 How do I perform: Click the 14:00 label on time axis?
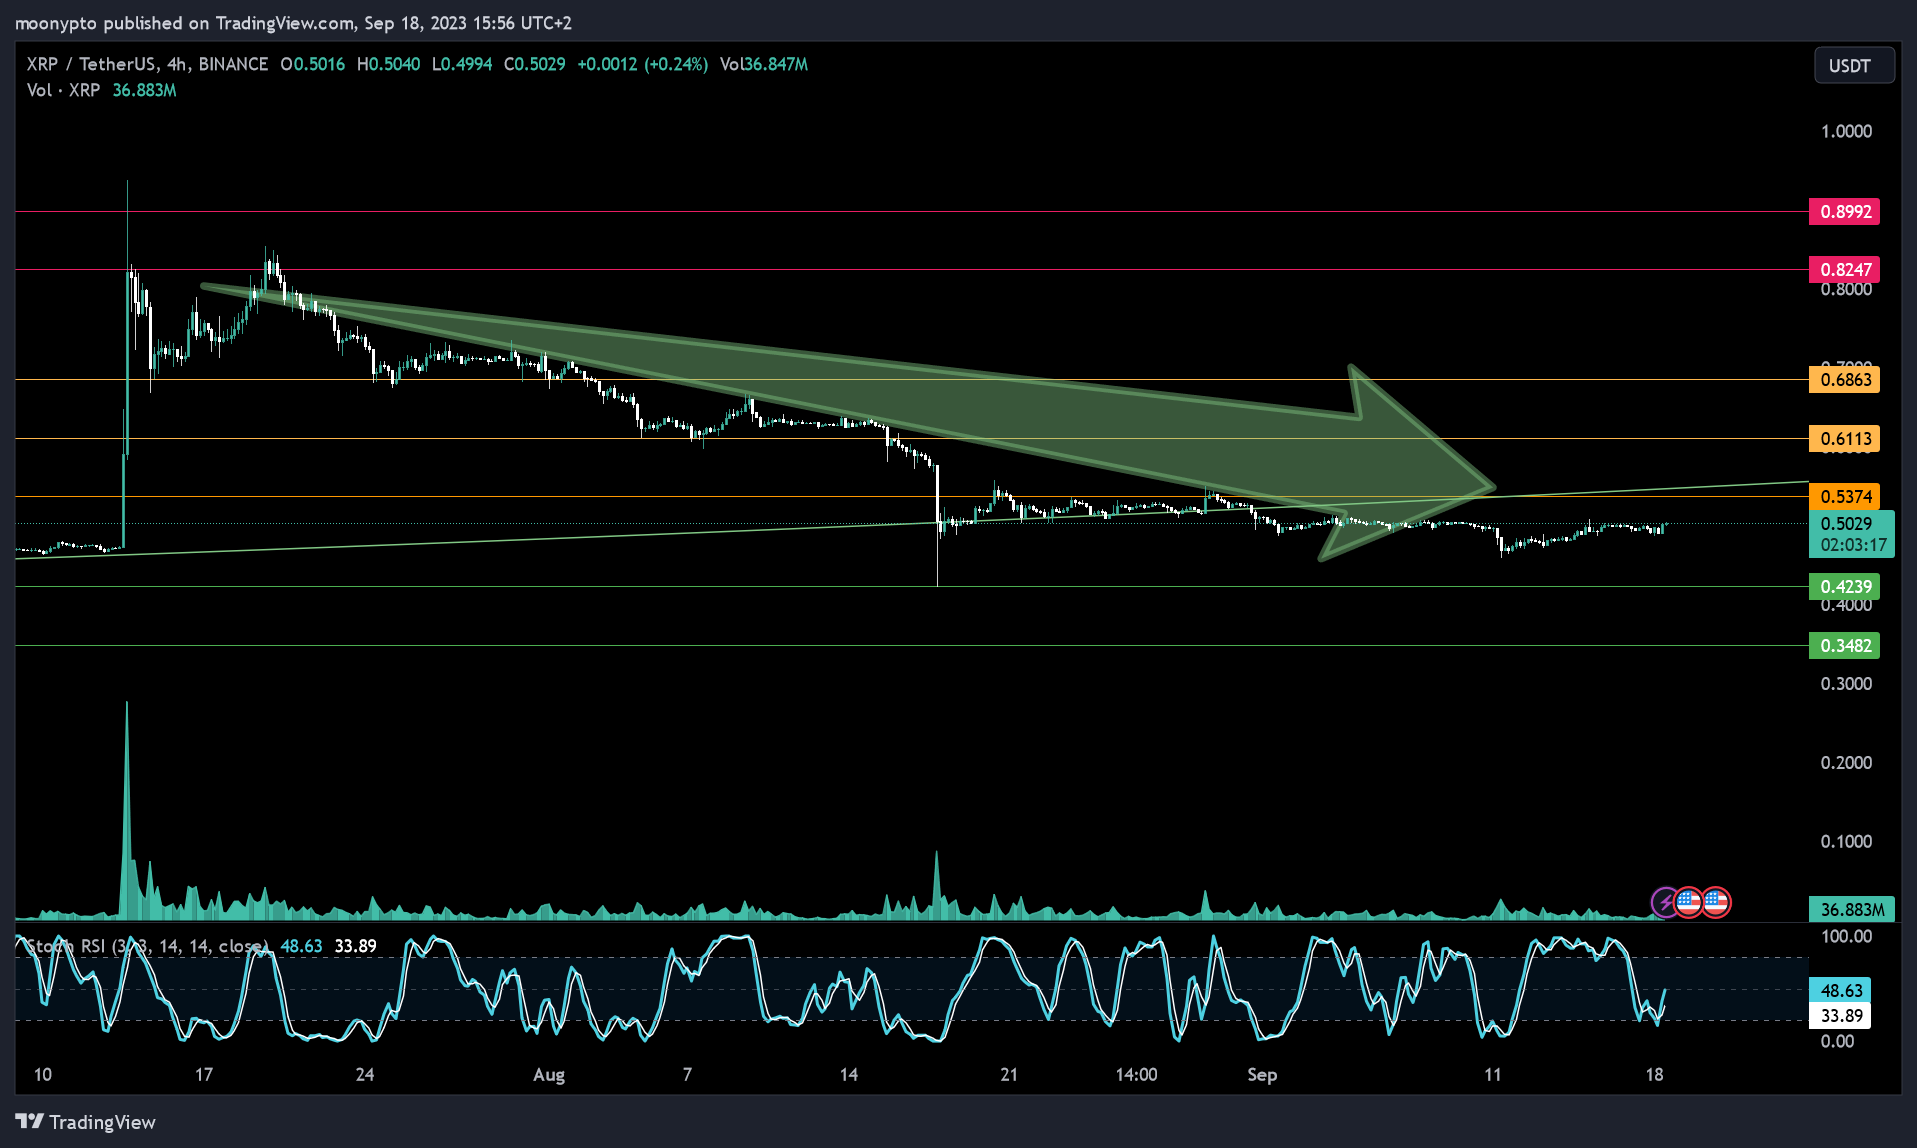click(x=1137, y=1075)
